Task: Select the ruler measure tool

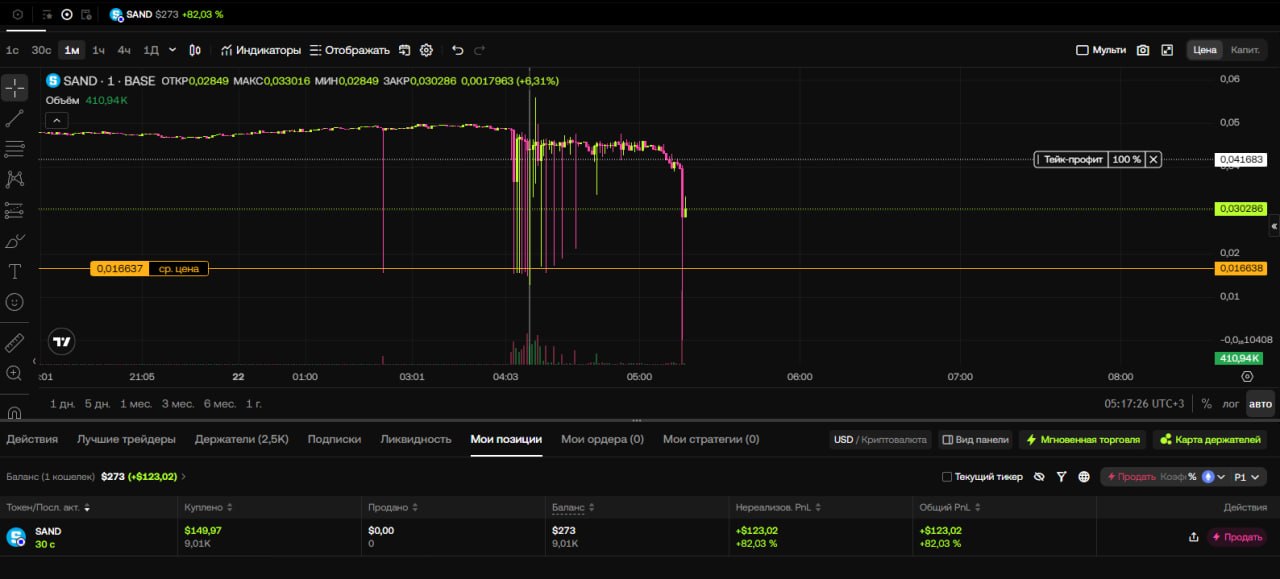Action: (14, 343)
